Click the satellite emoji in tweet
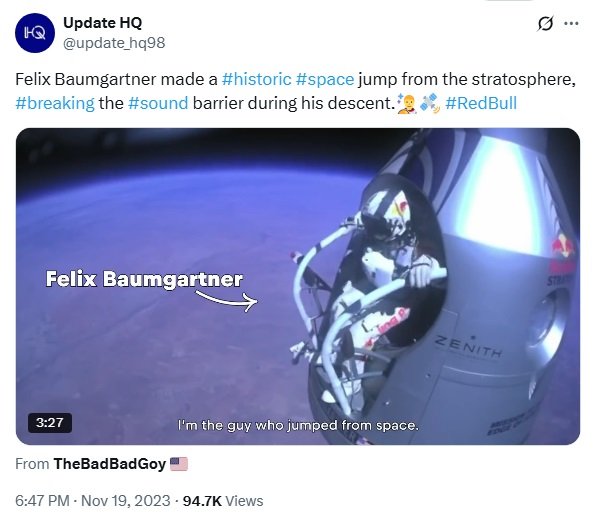 [x=430, y=104]
